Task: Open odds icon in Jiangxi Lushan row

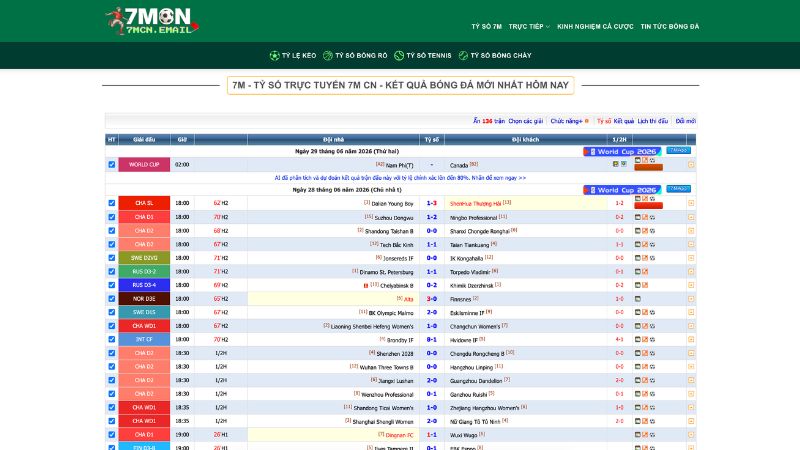Action: pyautogui.click(x=645, y=380)
